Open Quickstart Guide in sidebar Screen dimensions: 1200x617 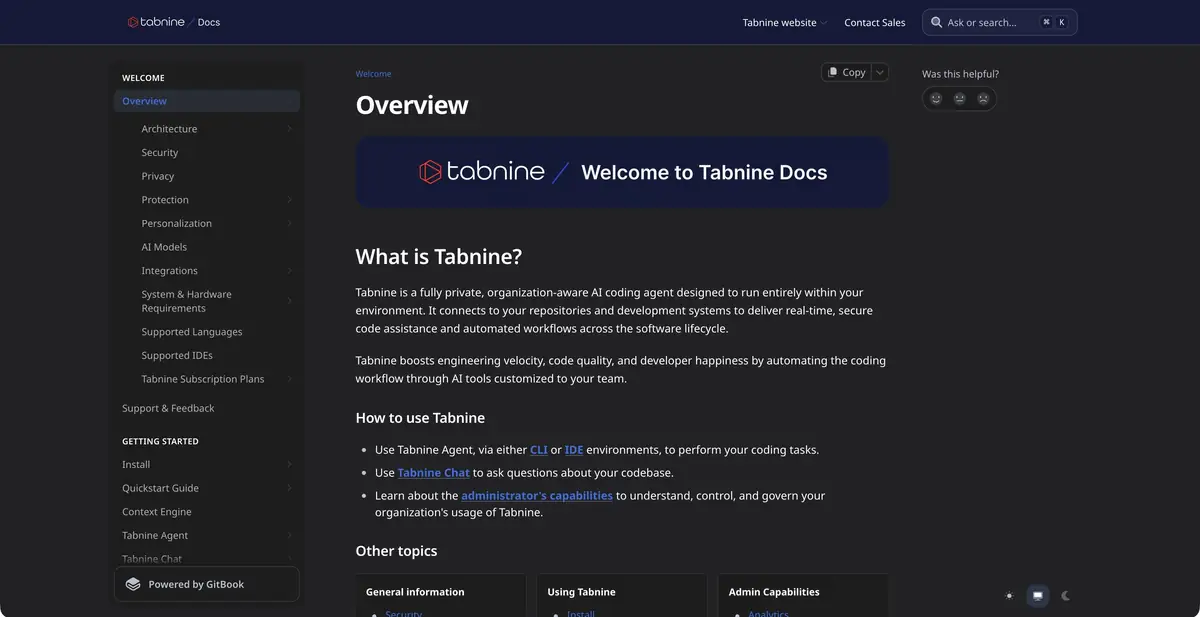point(160,488)
